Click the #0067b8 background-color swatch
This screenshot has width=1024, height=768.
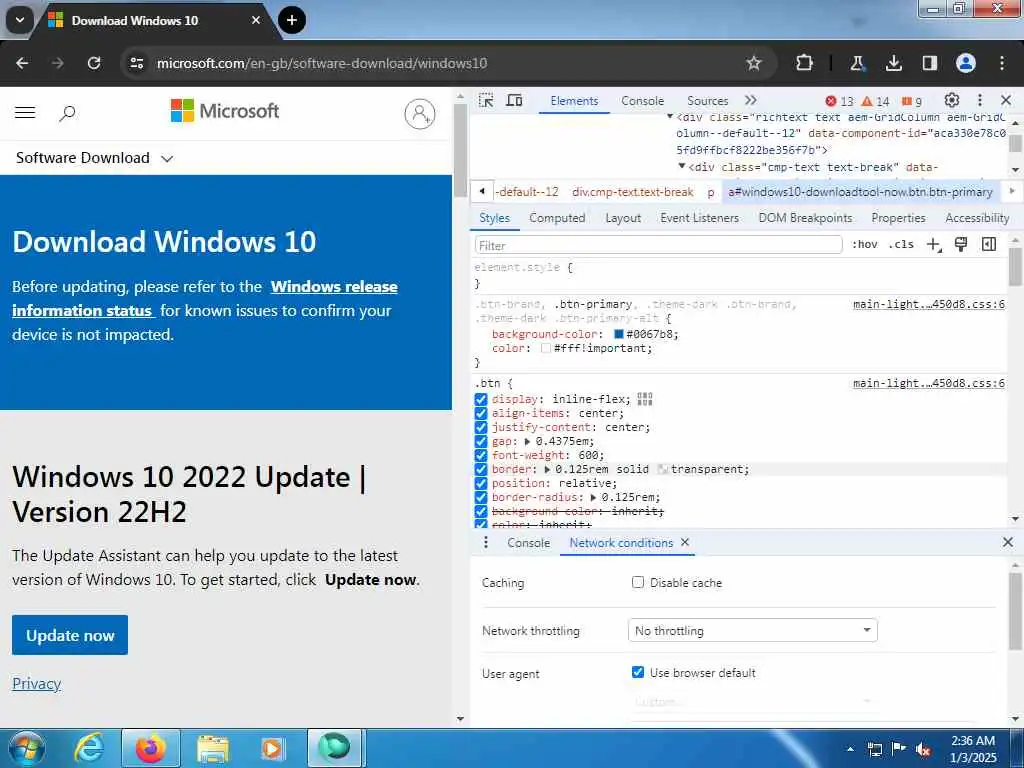[x=618, y=334]
